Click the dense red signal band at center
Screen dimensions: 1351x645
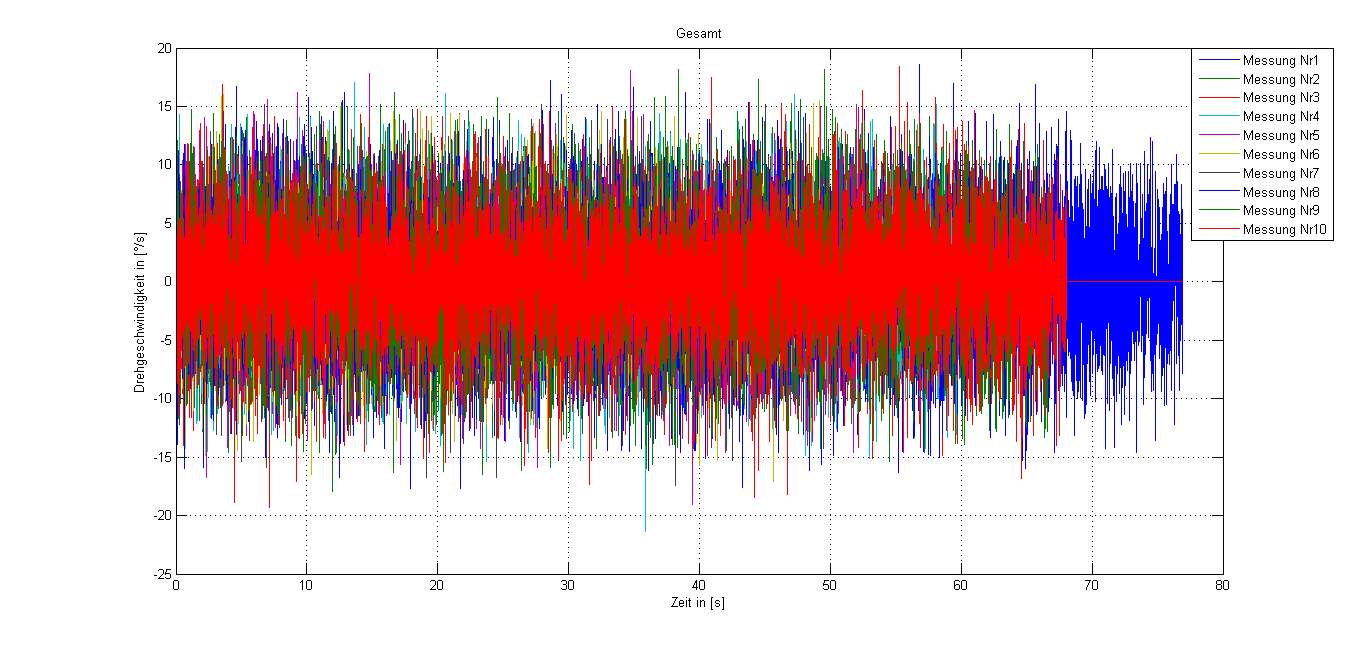(x=620, y=281)
